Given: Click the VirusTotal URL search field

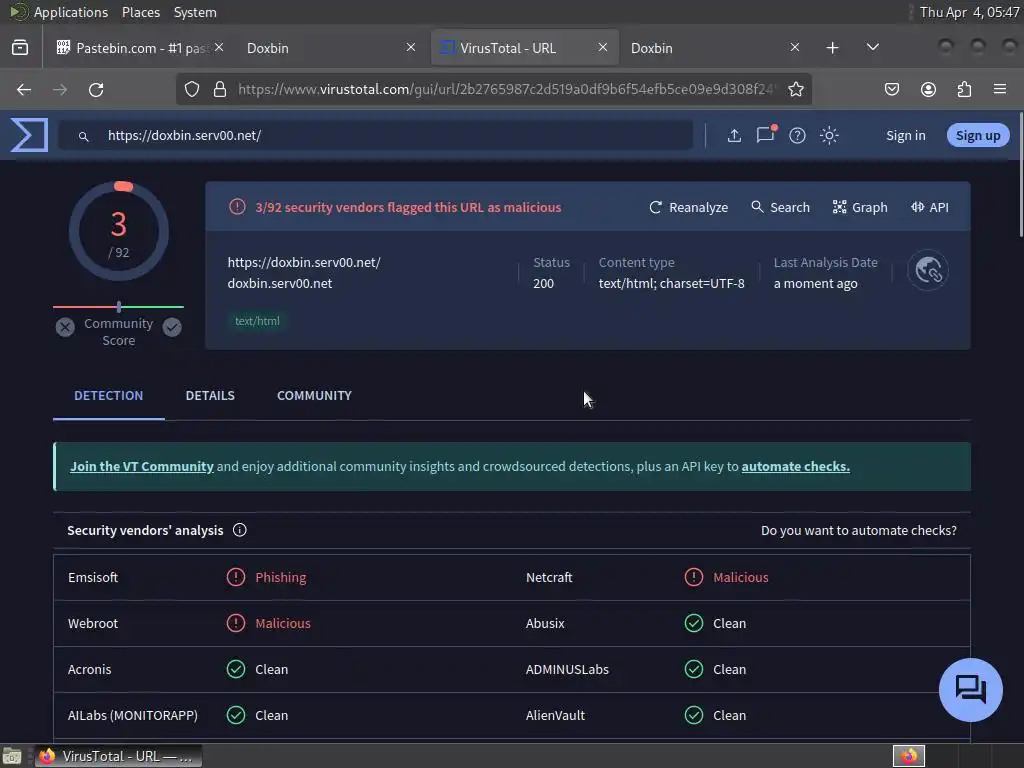Looking at the screenshot, I should tap(376, 135).
